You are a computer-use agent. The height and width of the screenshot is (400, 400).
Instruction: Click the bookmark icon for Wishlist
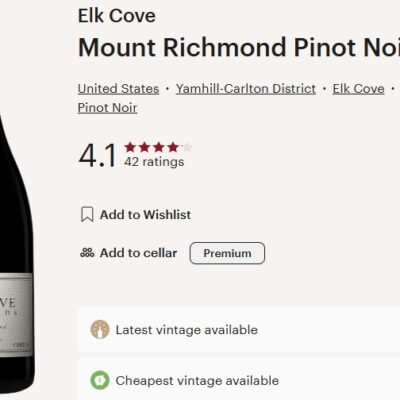click(87, 214)
